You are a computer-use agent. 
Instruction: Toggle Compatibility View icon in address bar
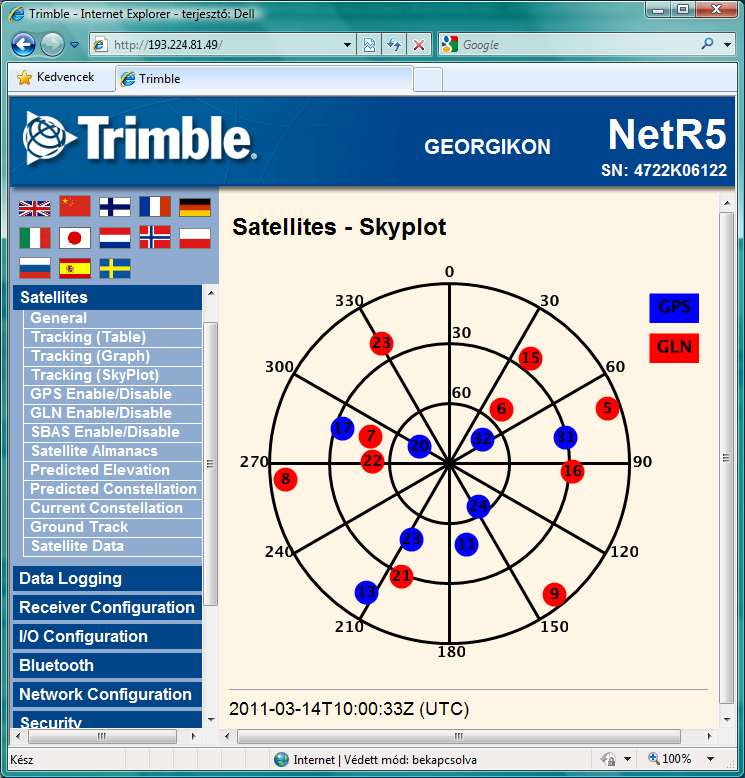click(369, 45)
